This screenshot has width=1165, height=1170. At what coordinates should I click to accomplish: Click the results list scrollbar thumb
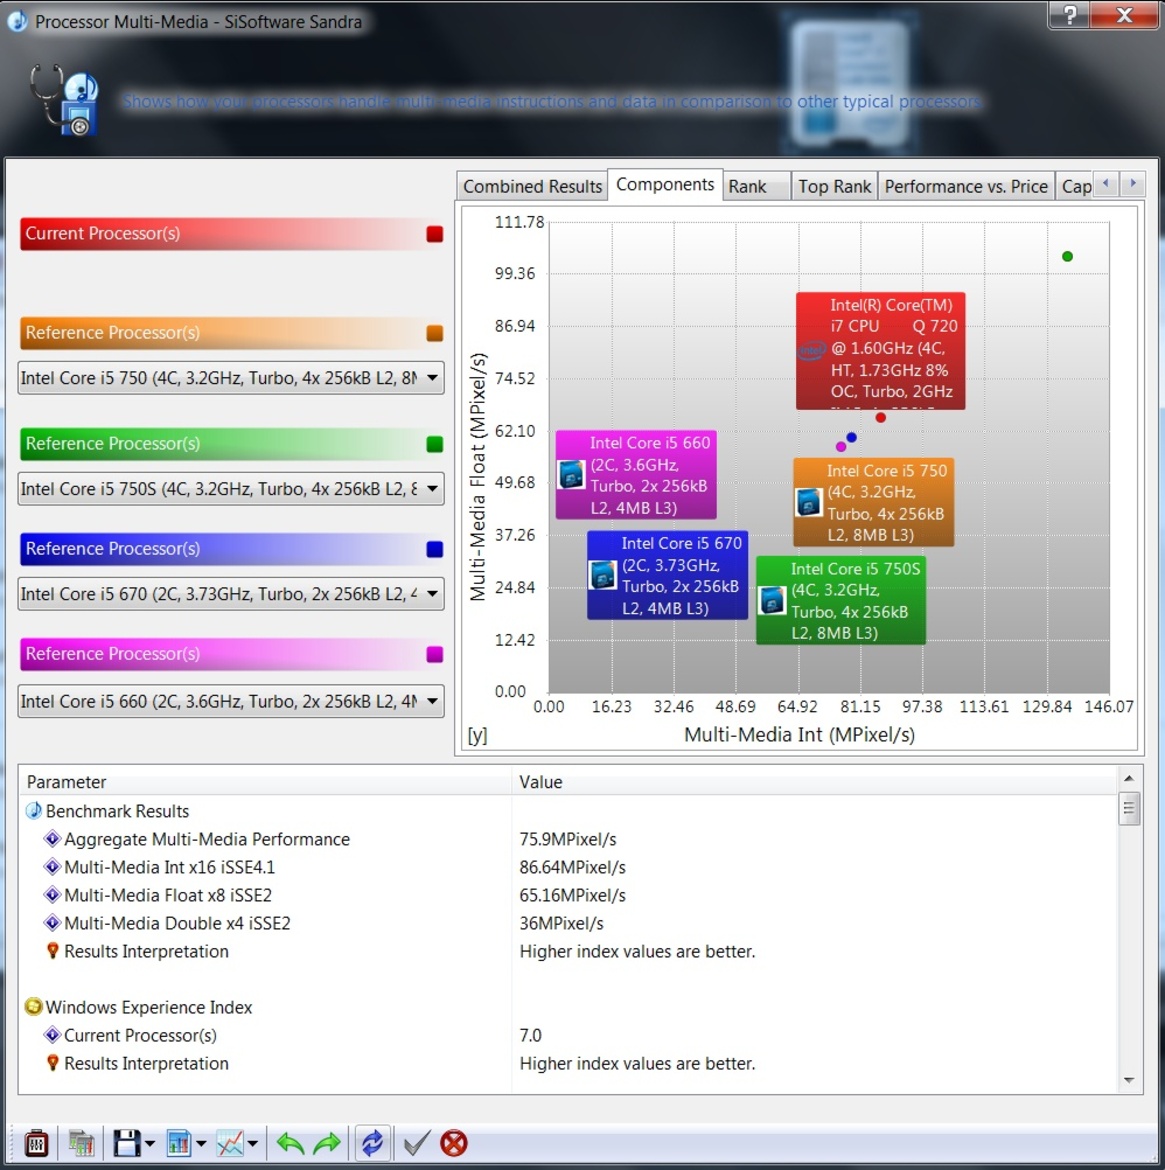click(x=1128, y=808)
